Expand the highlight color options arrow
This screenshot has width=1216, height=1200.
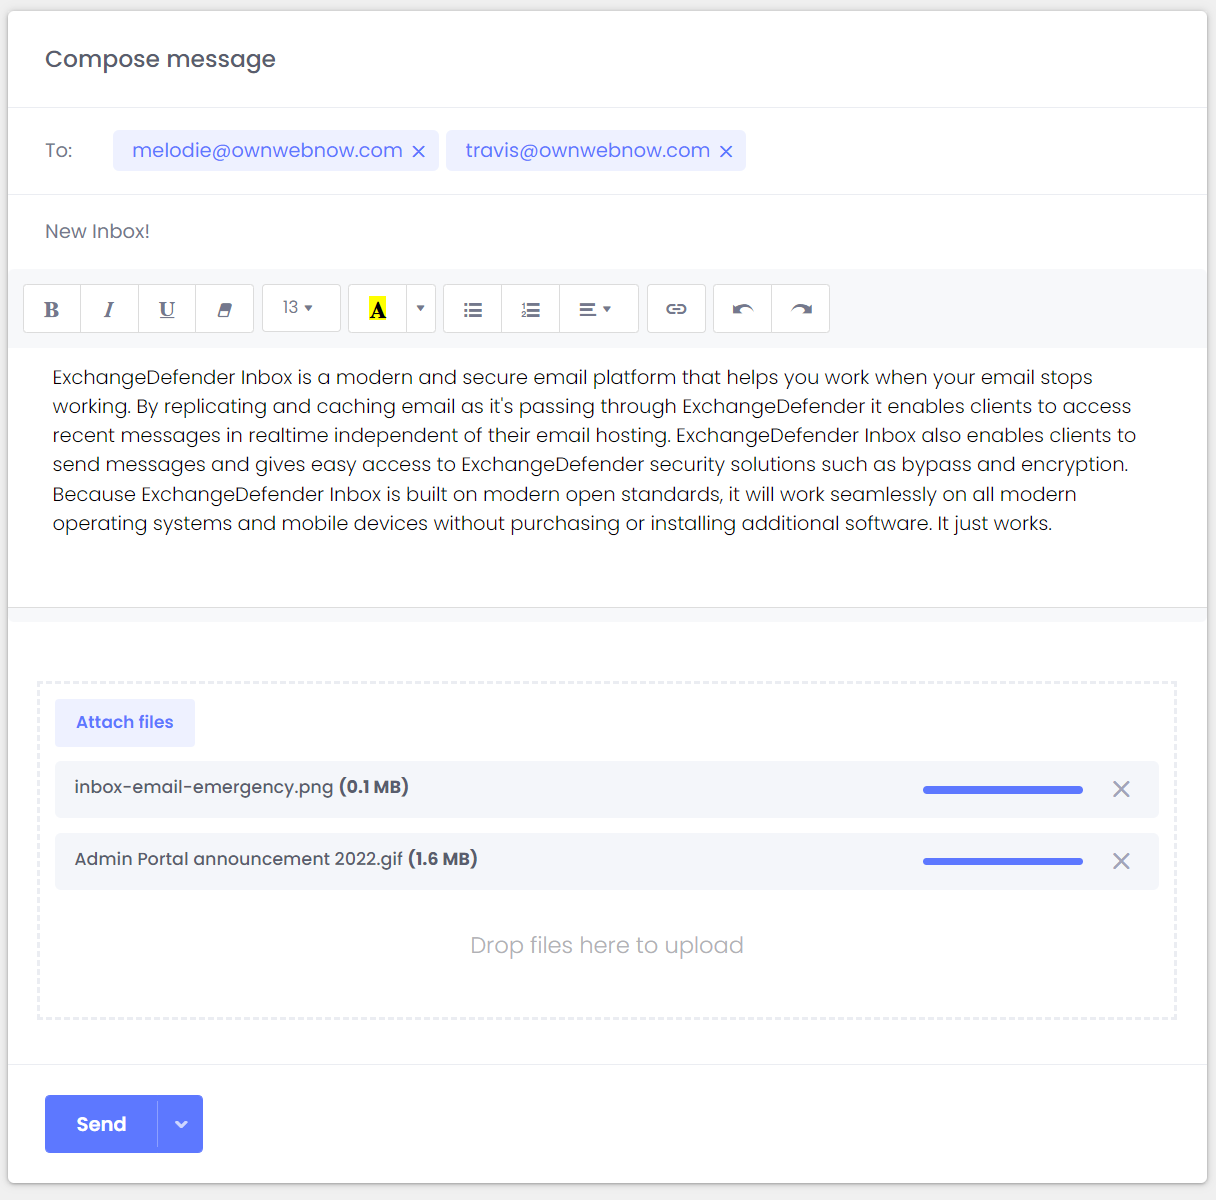coord(421,308)
